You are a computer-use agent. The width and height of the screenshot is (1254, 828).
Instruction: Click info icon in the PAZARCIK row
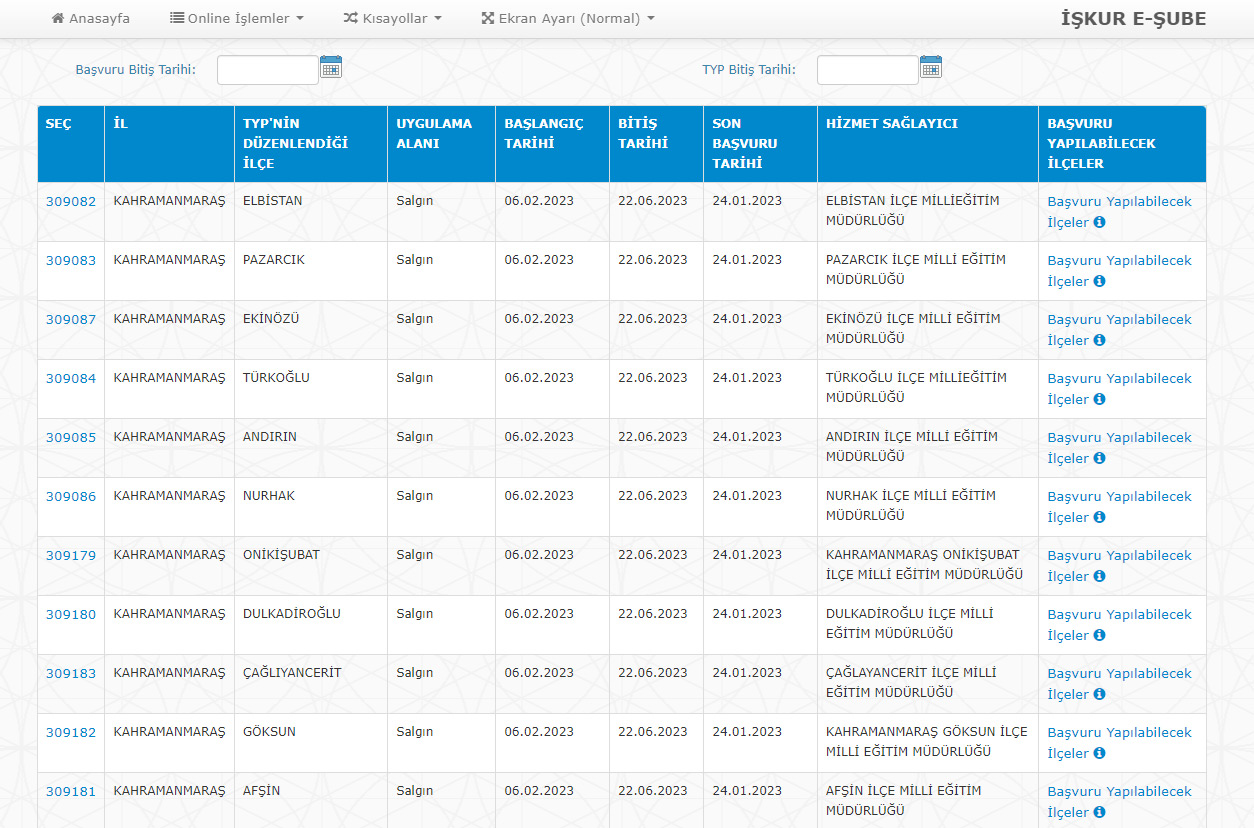pyautogui.click(x=1099, y=282)
